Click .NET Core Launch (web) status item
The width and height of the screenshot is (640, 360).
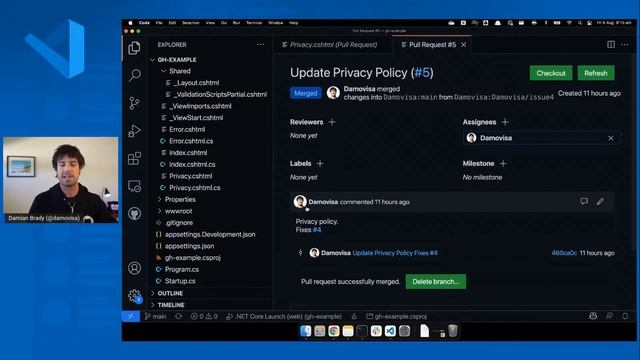(284, 316)
